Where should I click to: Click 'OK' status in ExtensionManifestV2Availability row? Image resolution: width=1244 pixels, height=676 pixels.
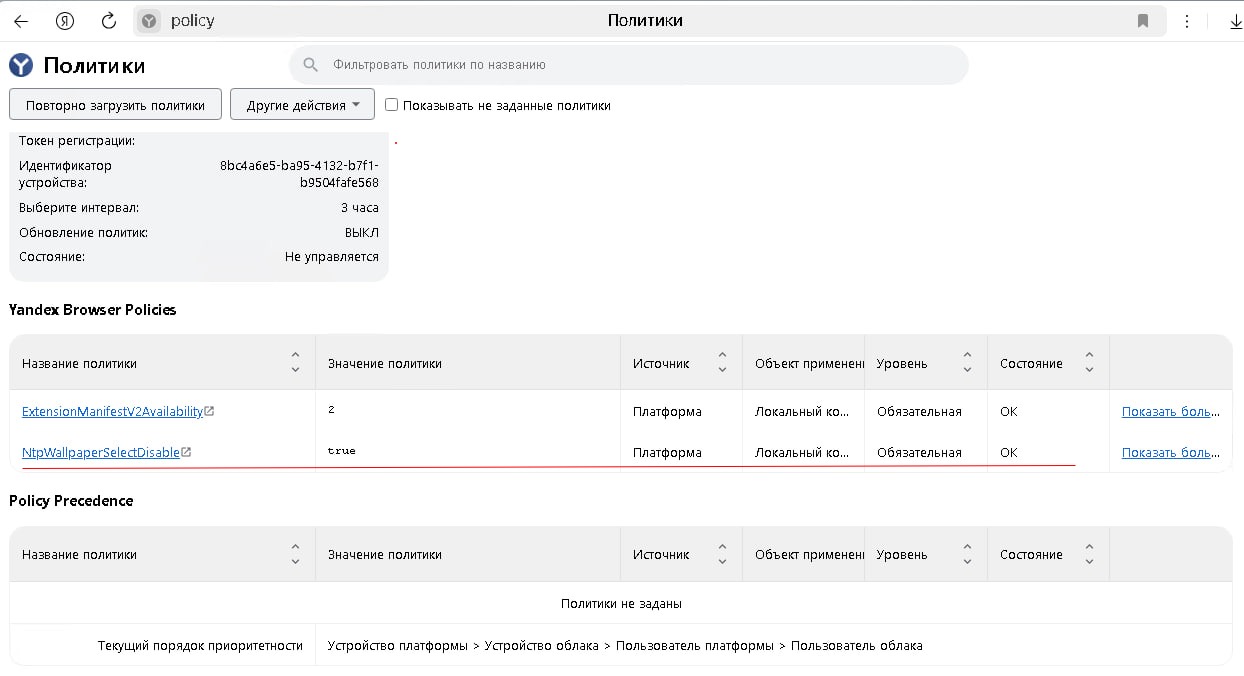pyautogui.click(x=1009, y=411)
